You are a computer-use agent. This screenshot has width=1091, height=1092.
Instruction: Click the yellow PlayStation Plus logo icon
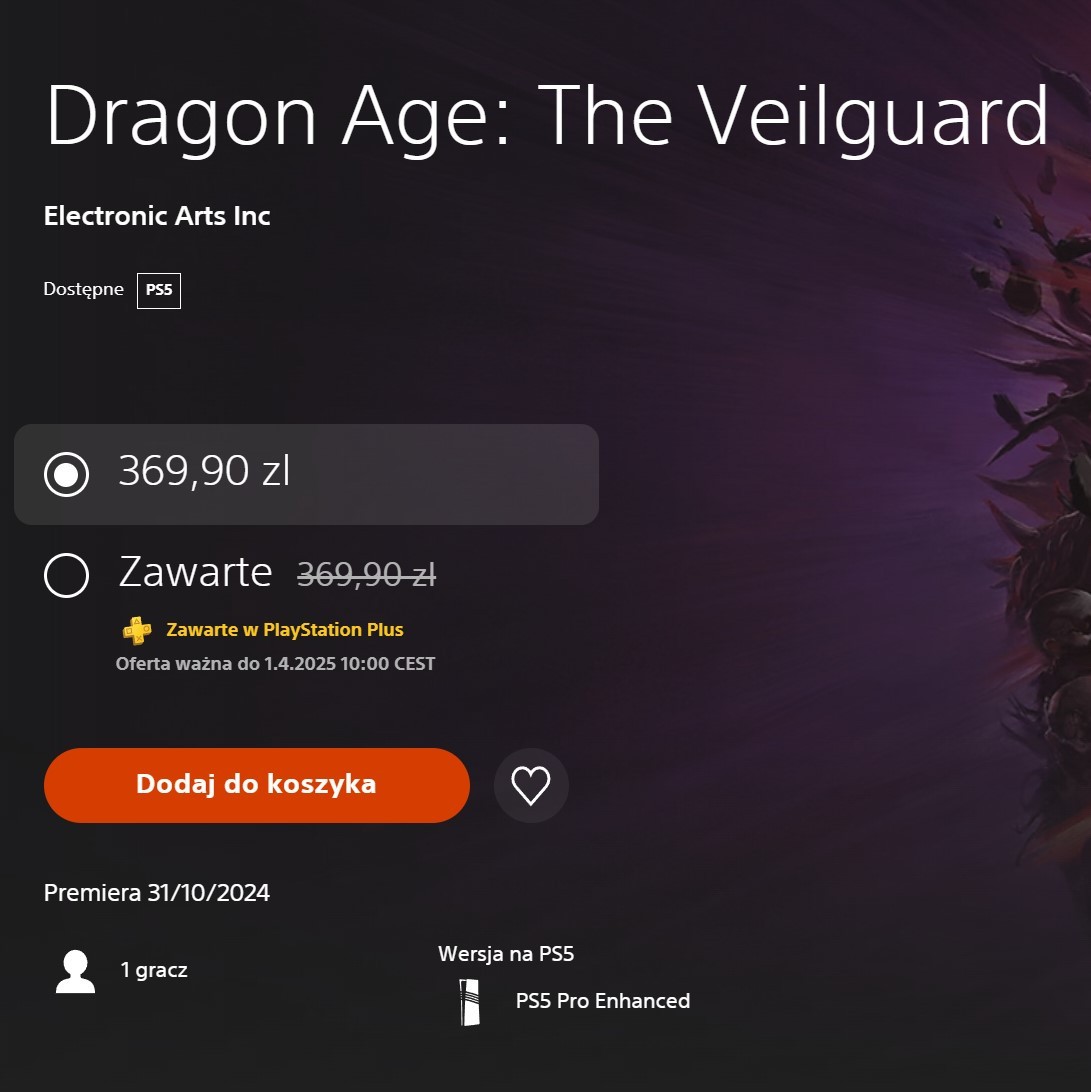coord(137,630)
